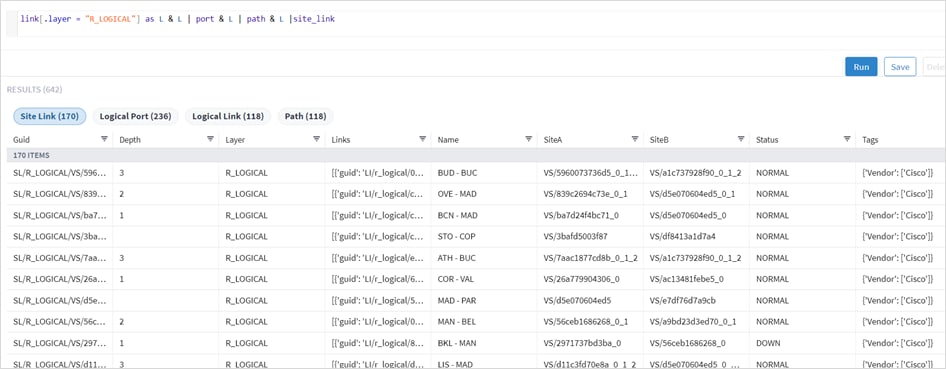The height and width of the screenshot is (369, 946).
Task: Sort by the Depth column header
Action: pyautogui.click(x=130, y=139)
